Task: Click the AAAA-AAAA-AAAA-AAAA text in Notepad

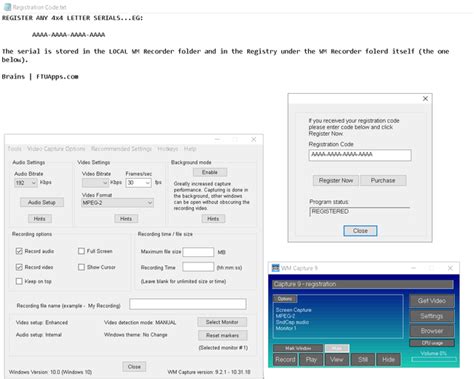Action: [69, 35]
